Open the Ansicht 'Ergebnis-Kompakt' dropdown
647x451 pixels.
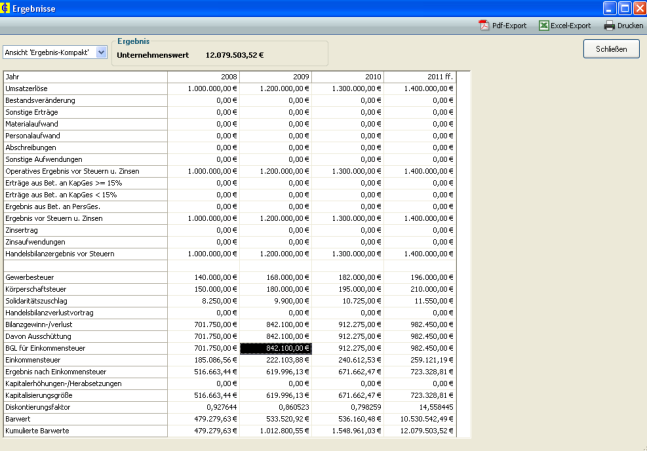click(101, 52)
